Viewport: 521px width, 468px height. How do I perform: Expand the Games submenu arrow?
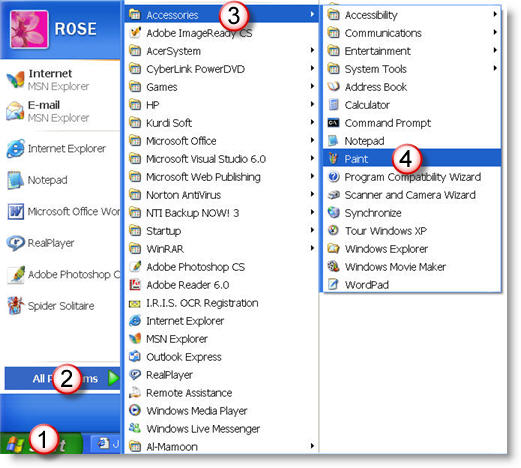tap(312, 86)
